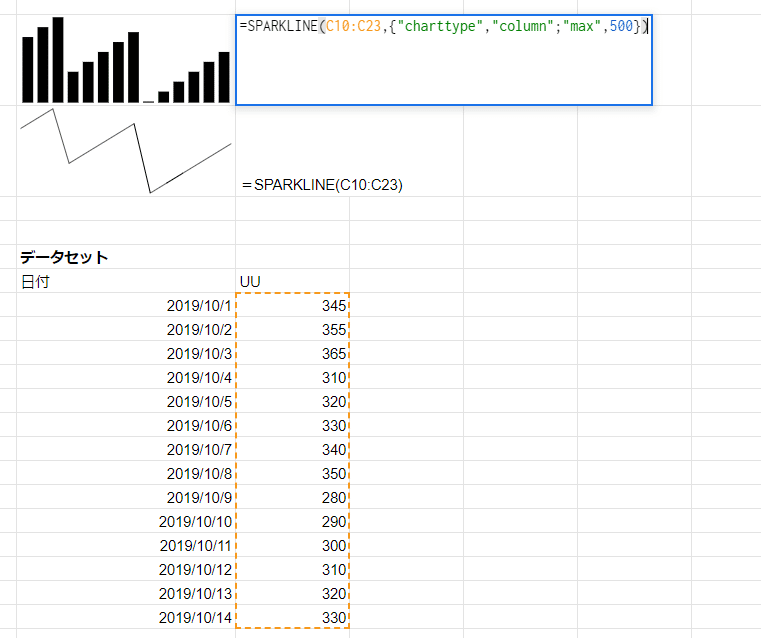Screen dimensions: 761x638
Task: Click the UU value for 2019/10/5
Action: click(292, 401)
